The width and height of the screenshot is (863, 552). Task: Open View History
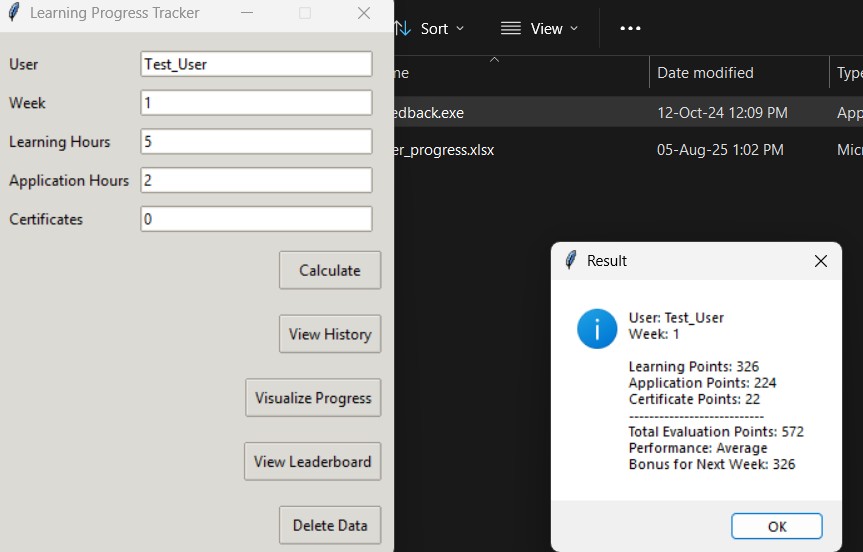[329, 334]
